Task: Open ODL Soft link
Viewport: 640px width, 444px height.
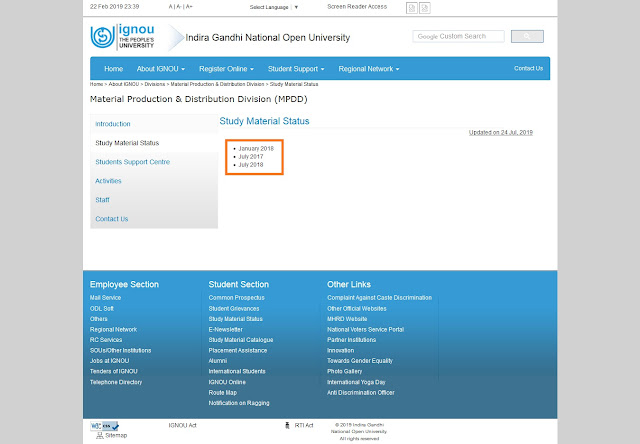Action: pos(102,309)
